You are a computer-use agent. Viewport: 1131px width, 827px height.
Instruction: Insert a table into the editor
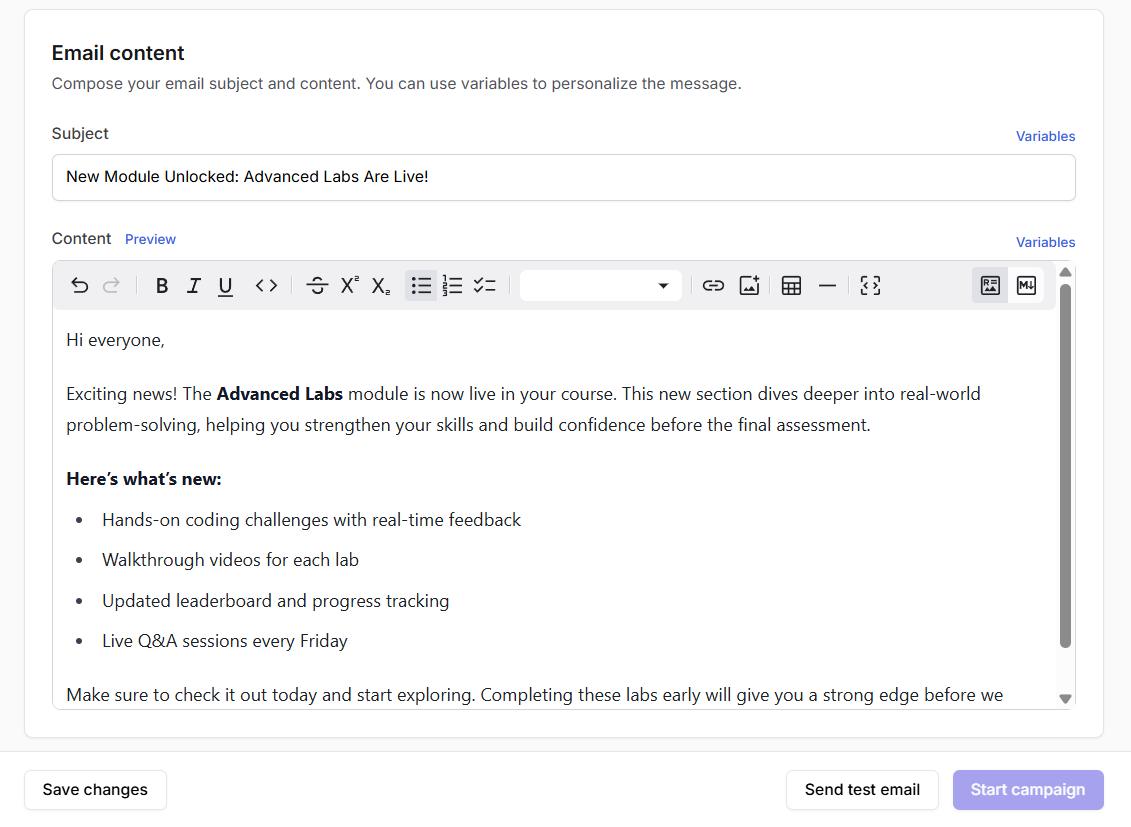tap(791, 286)
